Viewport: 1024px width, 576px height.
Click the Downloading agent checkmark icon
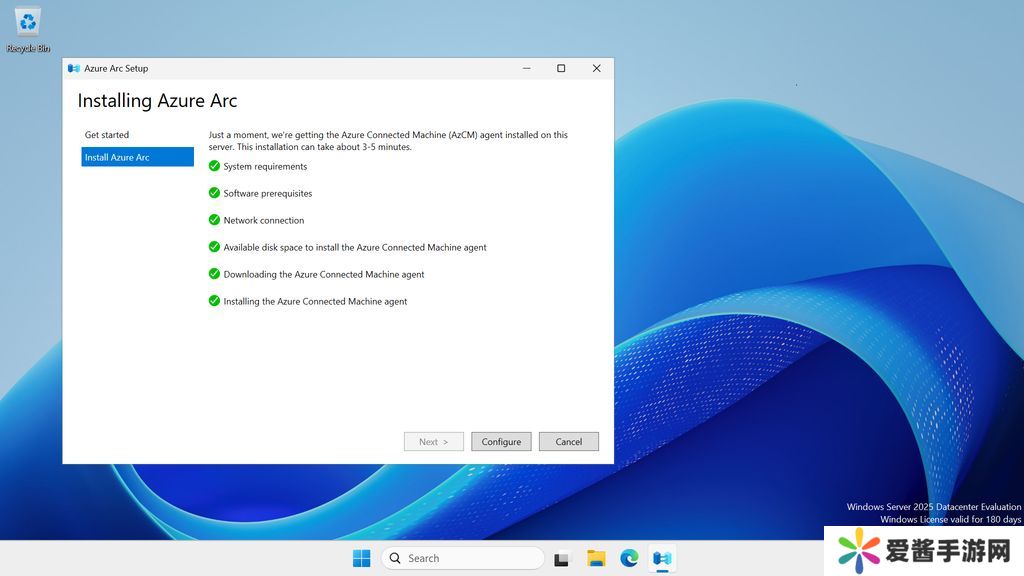pos(214,274)
